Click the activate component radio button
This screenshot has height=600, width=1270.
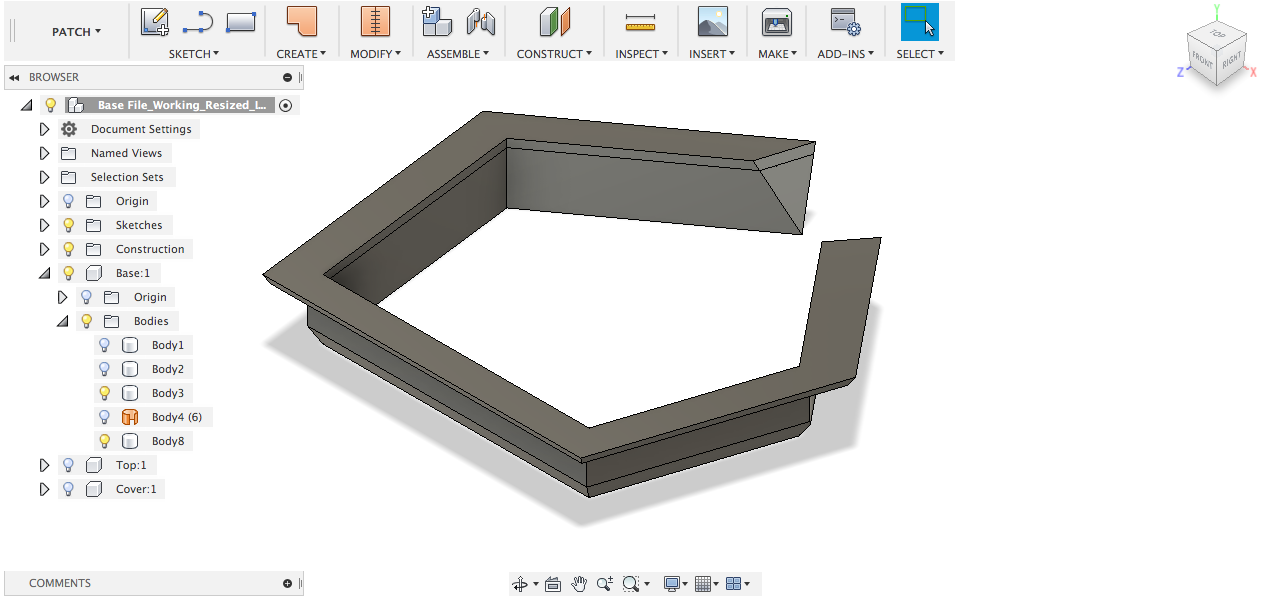286,105
